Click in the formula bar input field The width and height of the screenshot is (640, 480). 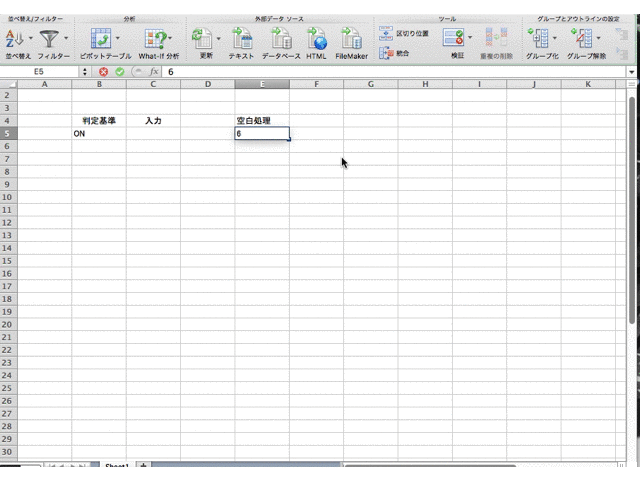(x=390, y=72)
